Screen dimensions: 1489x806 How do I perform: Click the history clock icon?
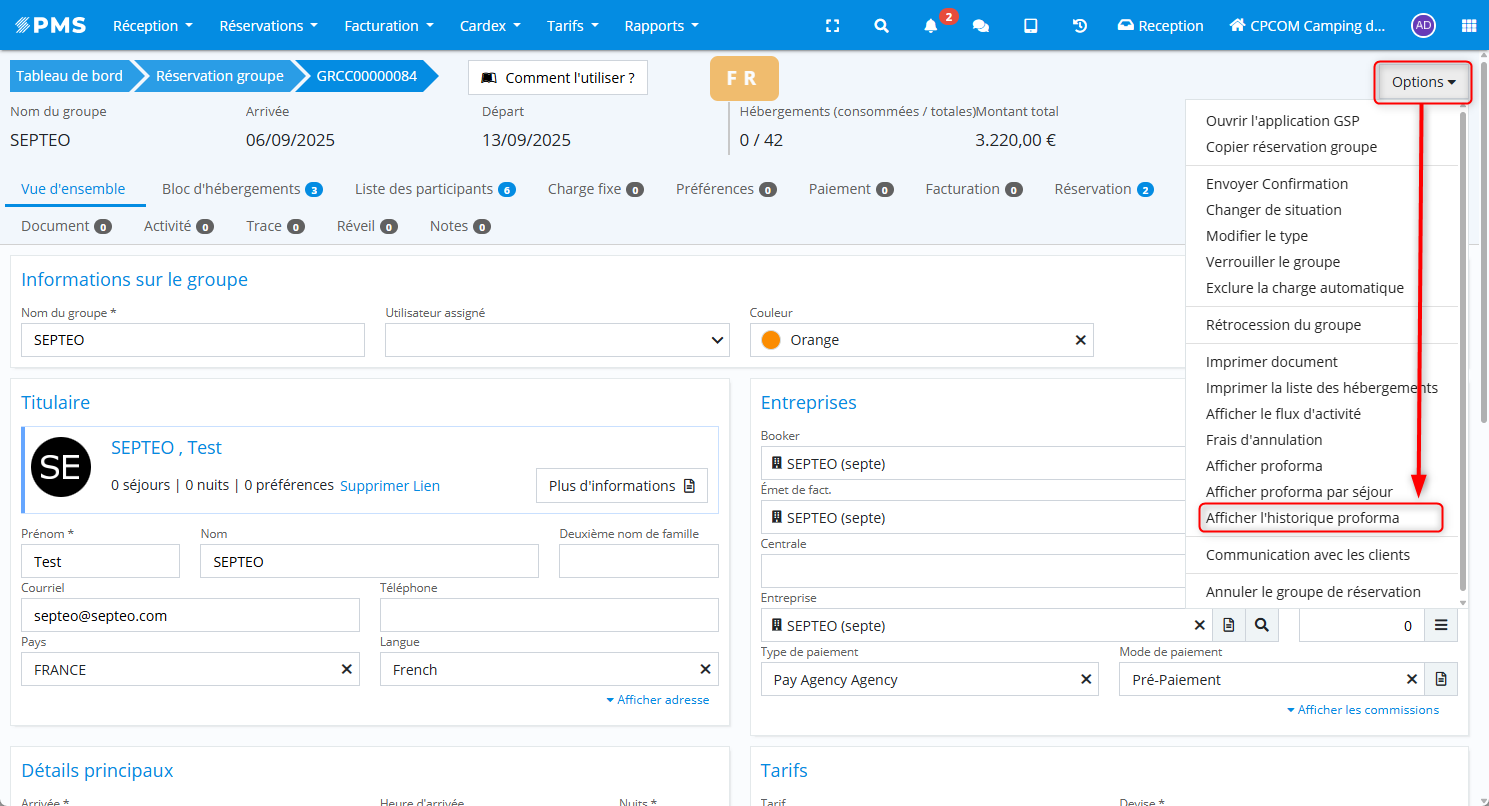(x=1080, y=26)
